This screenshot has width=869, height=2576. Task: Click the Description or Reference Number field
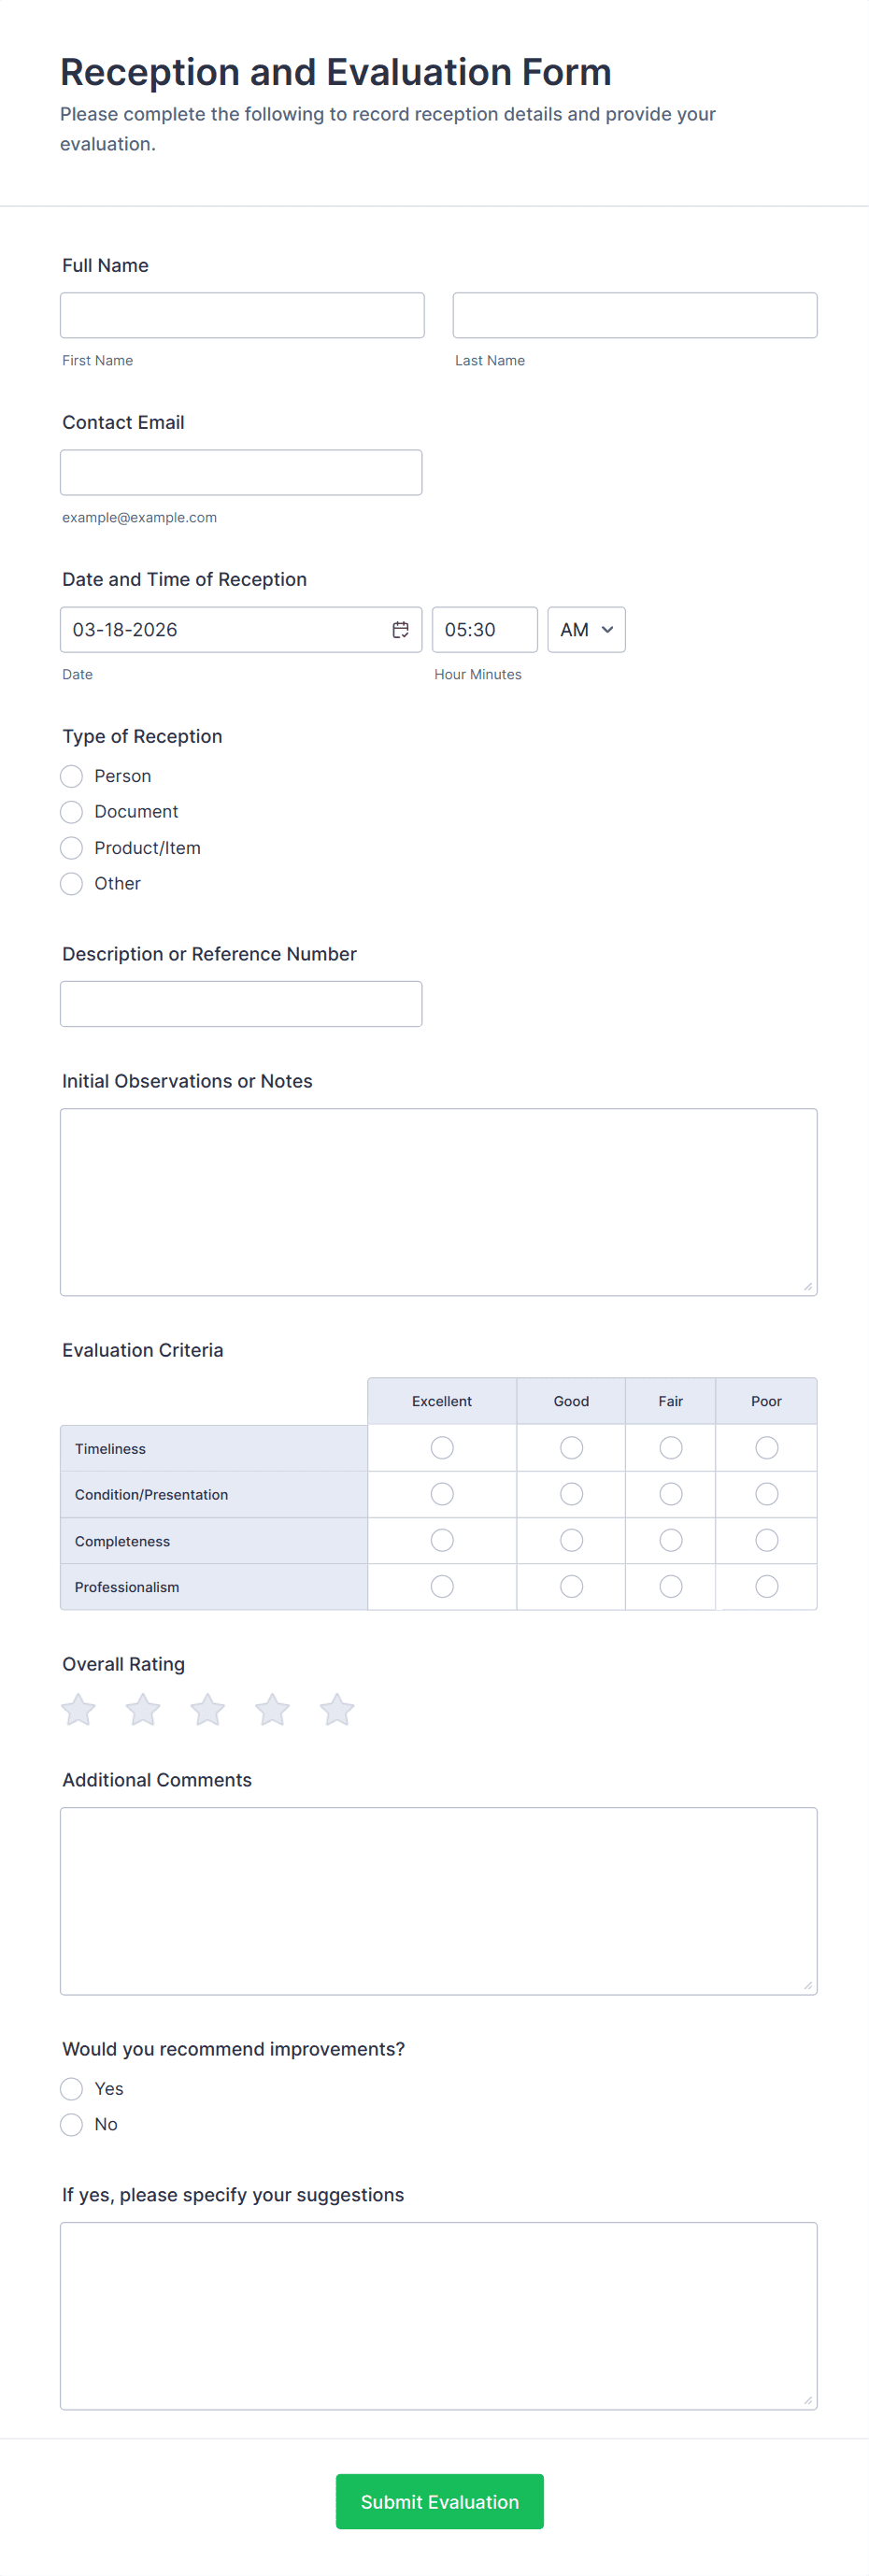[x=241, y=1004]
